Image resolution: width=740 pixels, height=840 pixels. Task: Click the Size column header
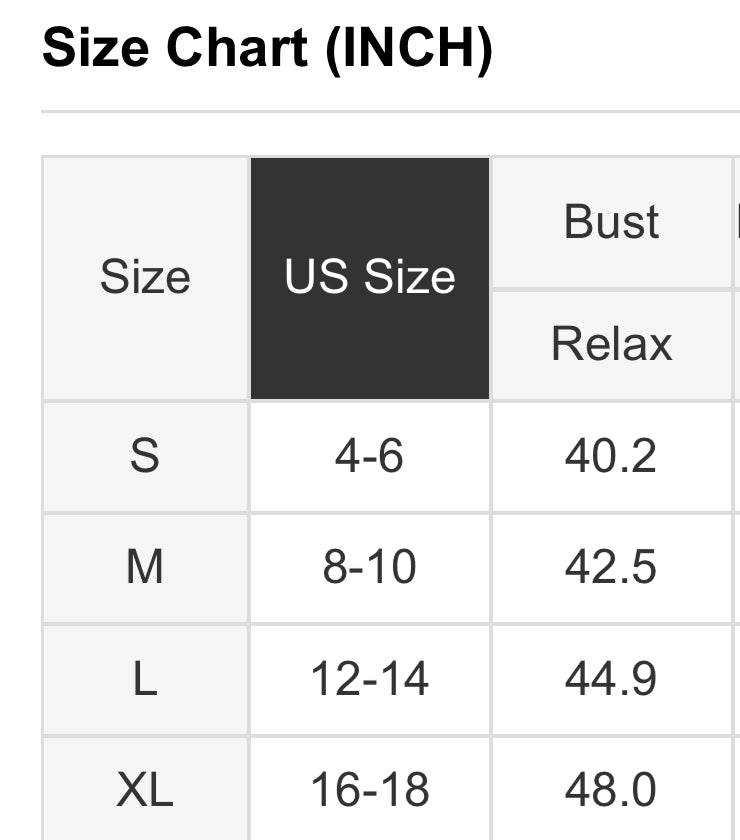(145, 277)
